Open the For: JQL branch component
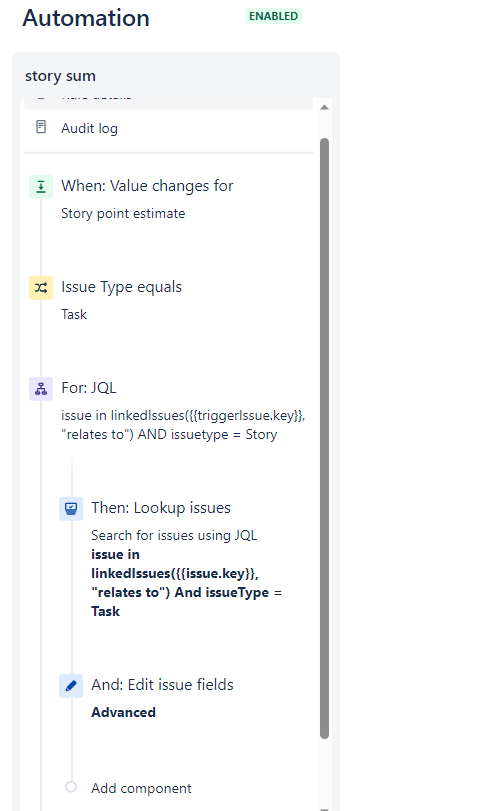The width and height of the screenshot is (481, 811). 89,388
